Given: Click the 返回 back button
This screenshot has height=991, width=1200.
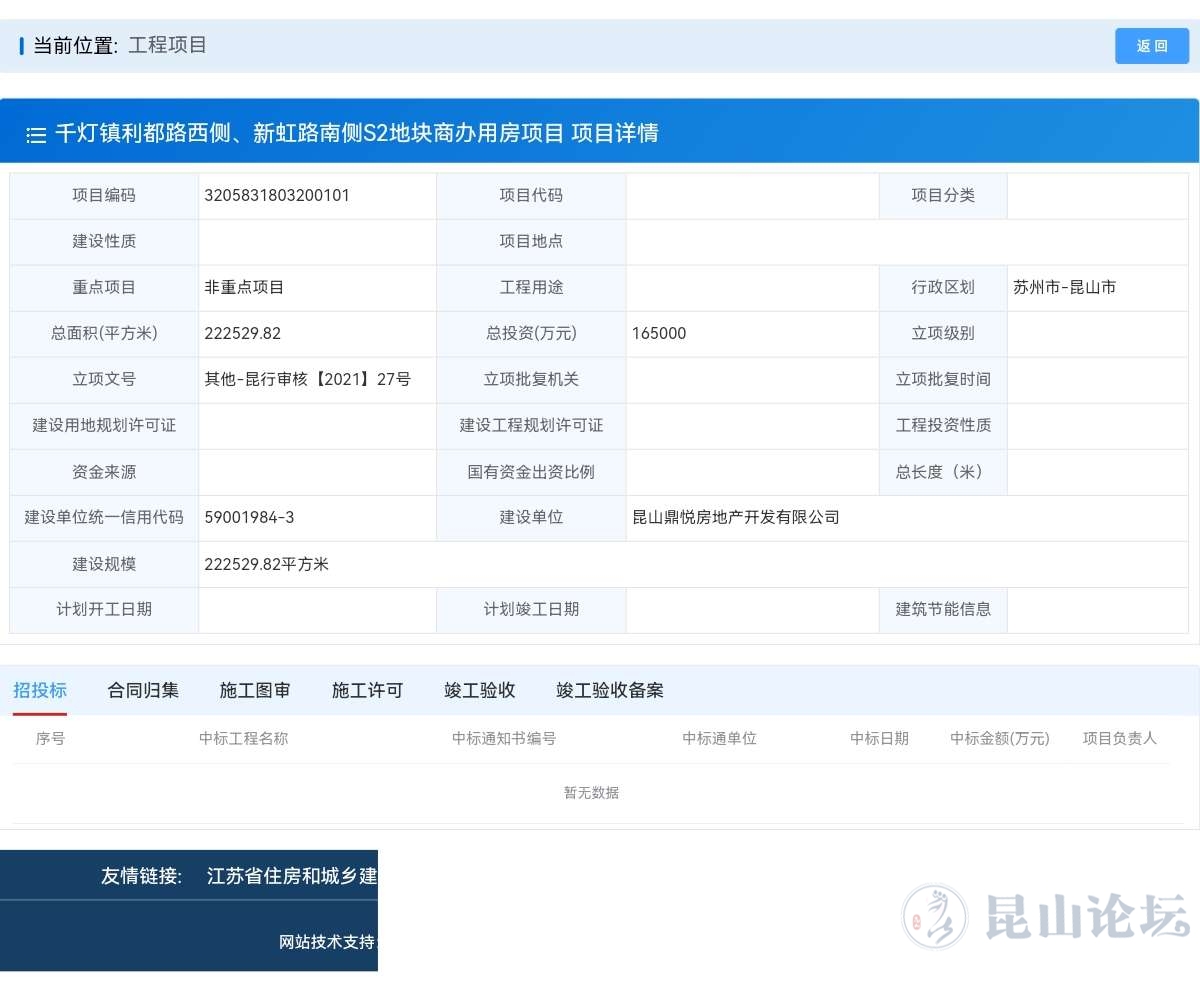Looking at the screenshot, I should click(1151, 46).
